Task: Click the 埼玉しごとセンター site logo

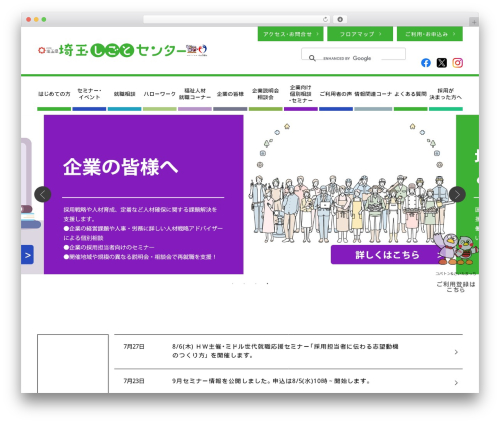Action: coord(123,50)
